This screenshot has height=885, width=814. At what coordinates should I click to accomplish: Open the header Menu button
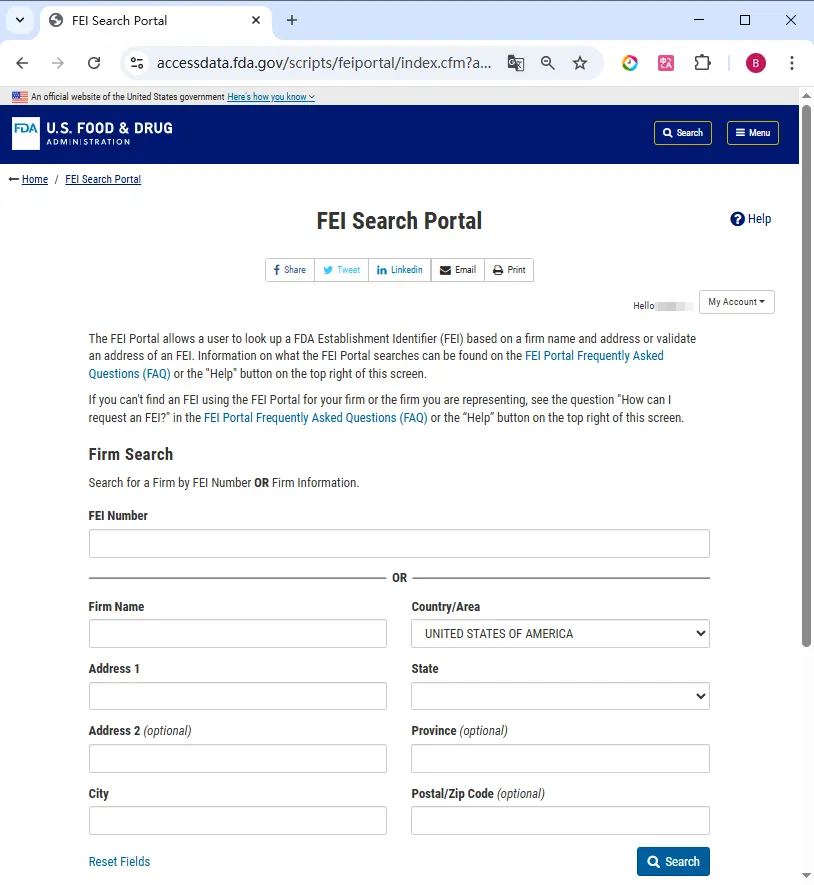coord(752,133)
